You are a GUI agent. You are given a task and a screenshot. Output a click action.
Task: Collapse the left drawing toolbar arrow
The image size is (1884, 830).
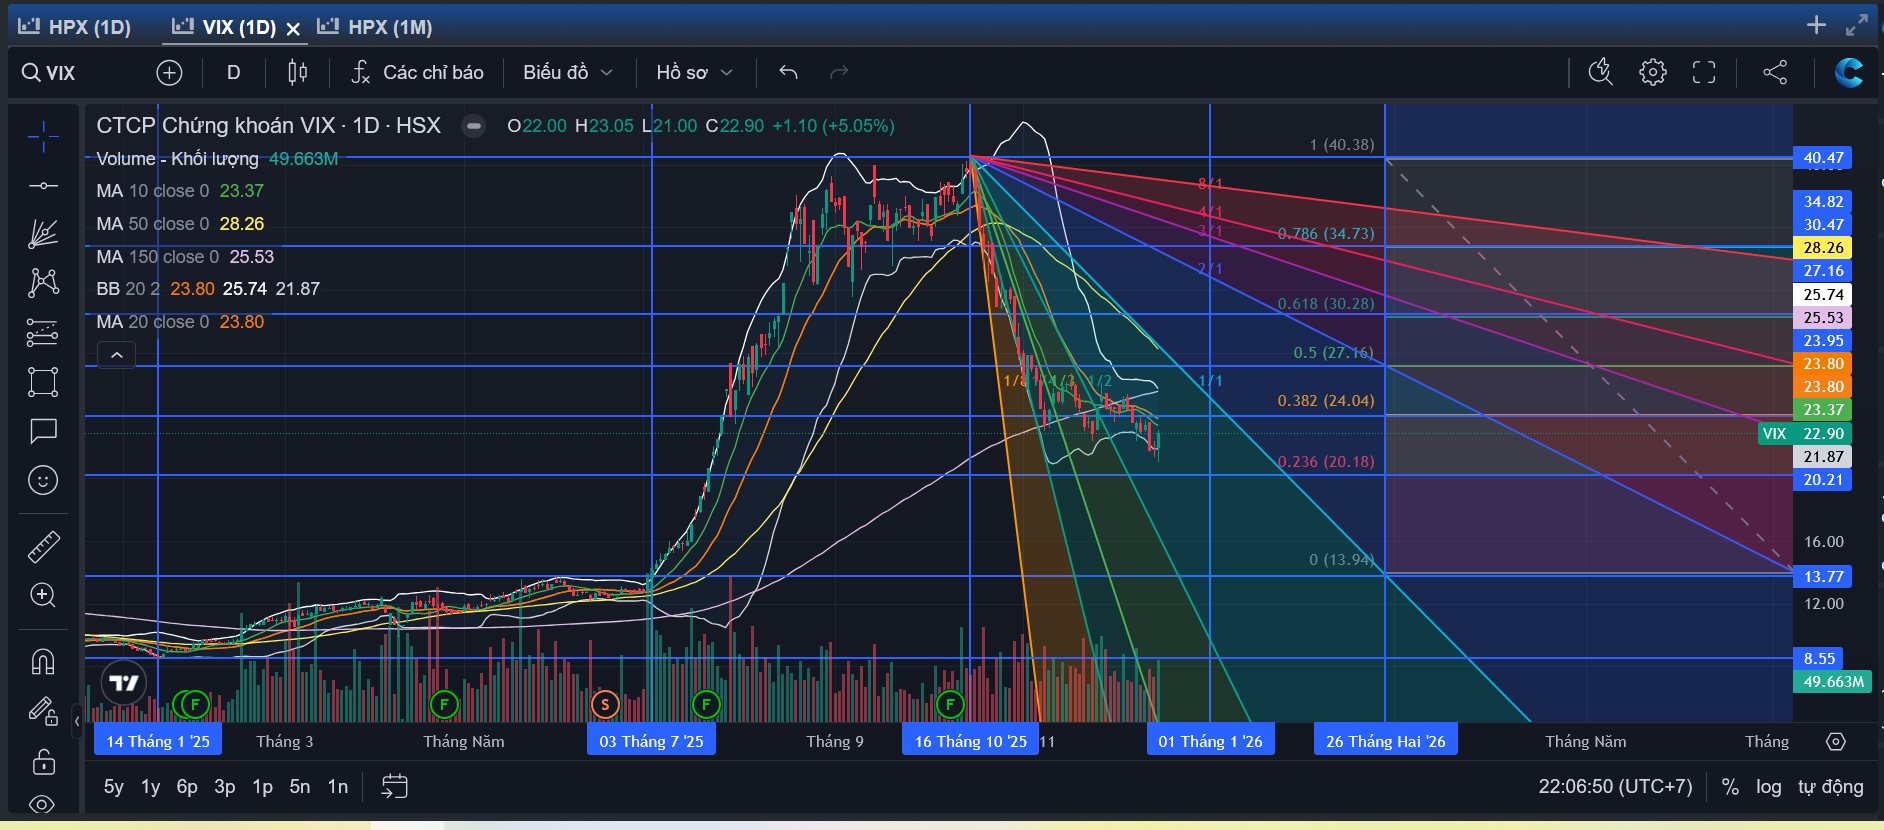77,721
